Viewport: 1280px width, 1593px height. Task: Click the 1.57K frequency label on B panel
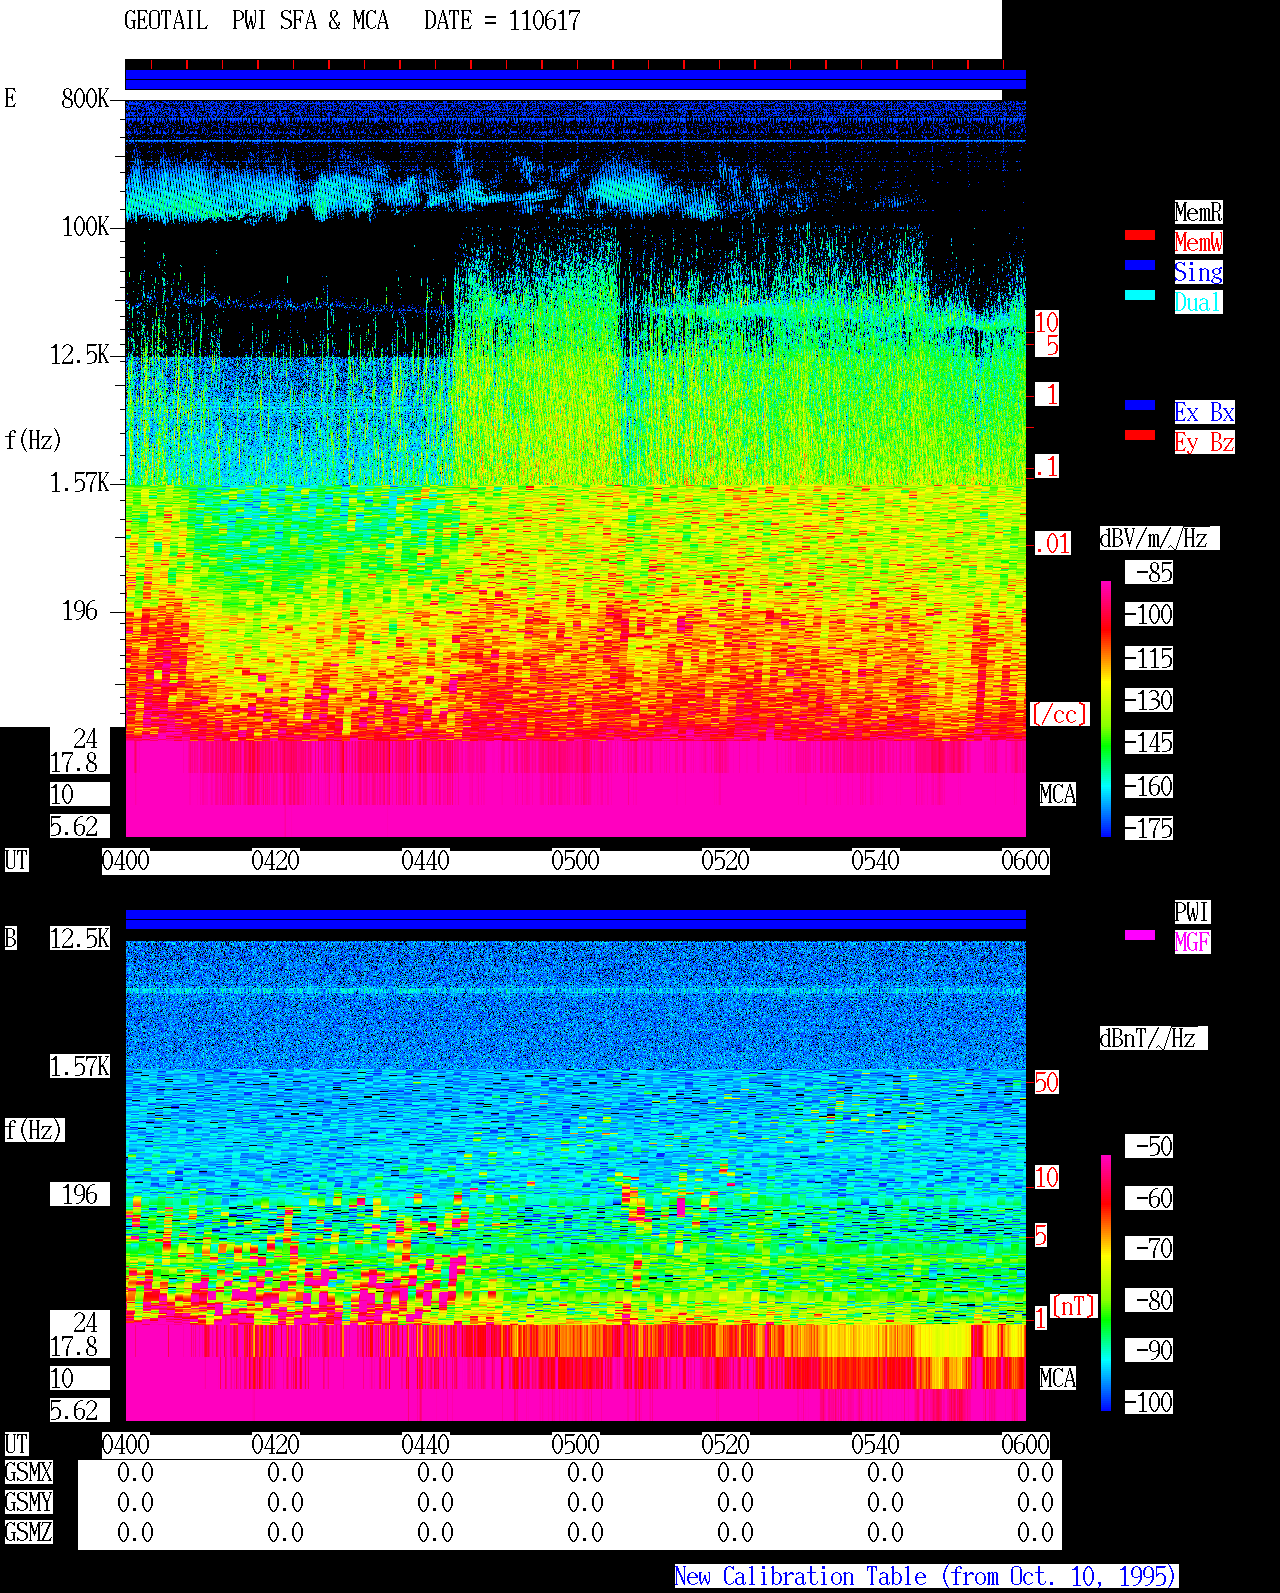[x=80, y=1067]
